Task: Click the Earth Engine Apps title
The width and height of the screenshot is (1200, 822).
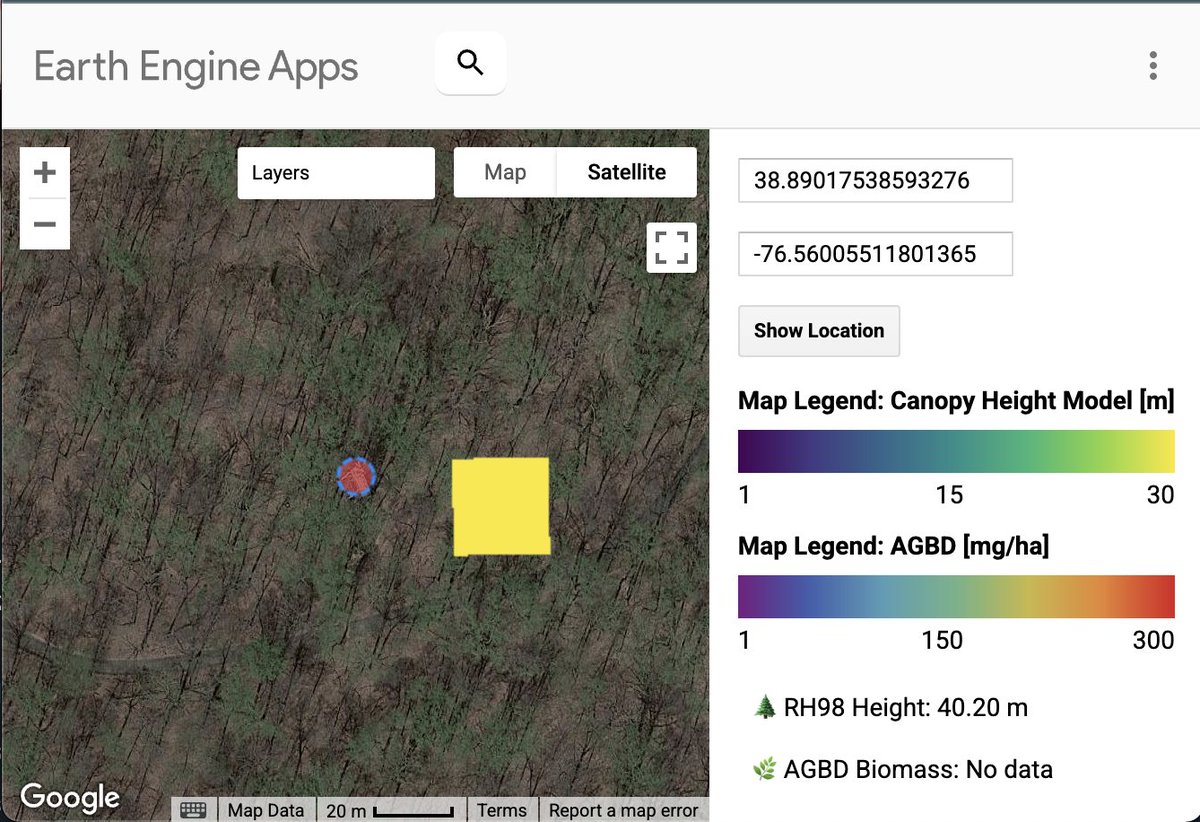Action: (196, 67)
